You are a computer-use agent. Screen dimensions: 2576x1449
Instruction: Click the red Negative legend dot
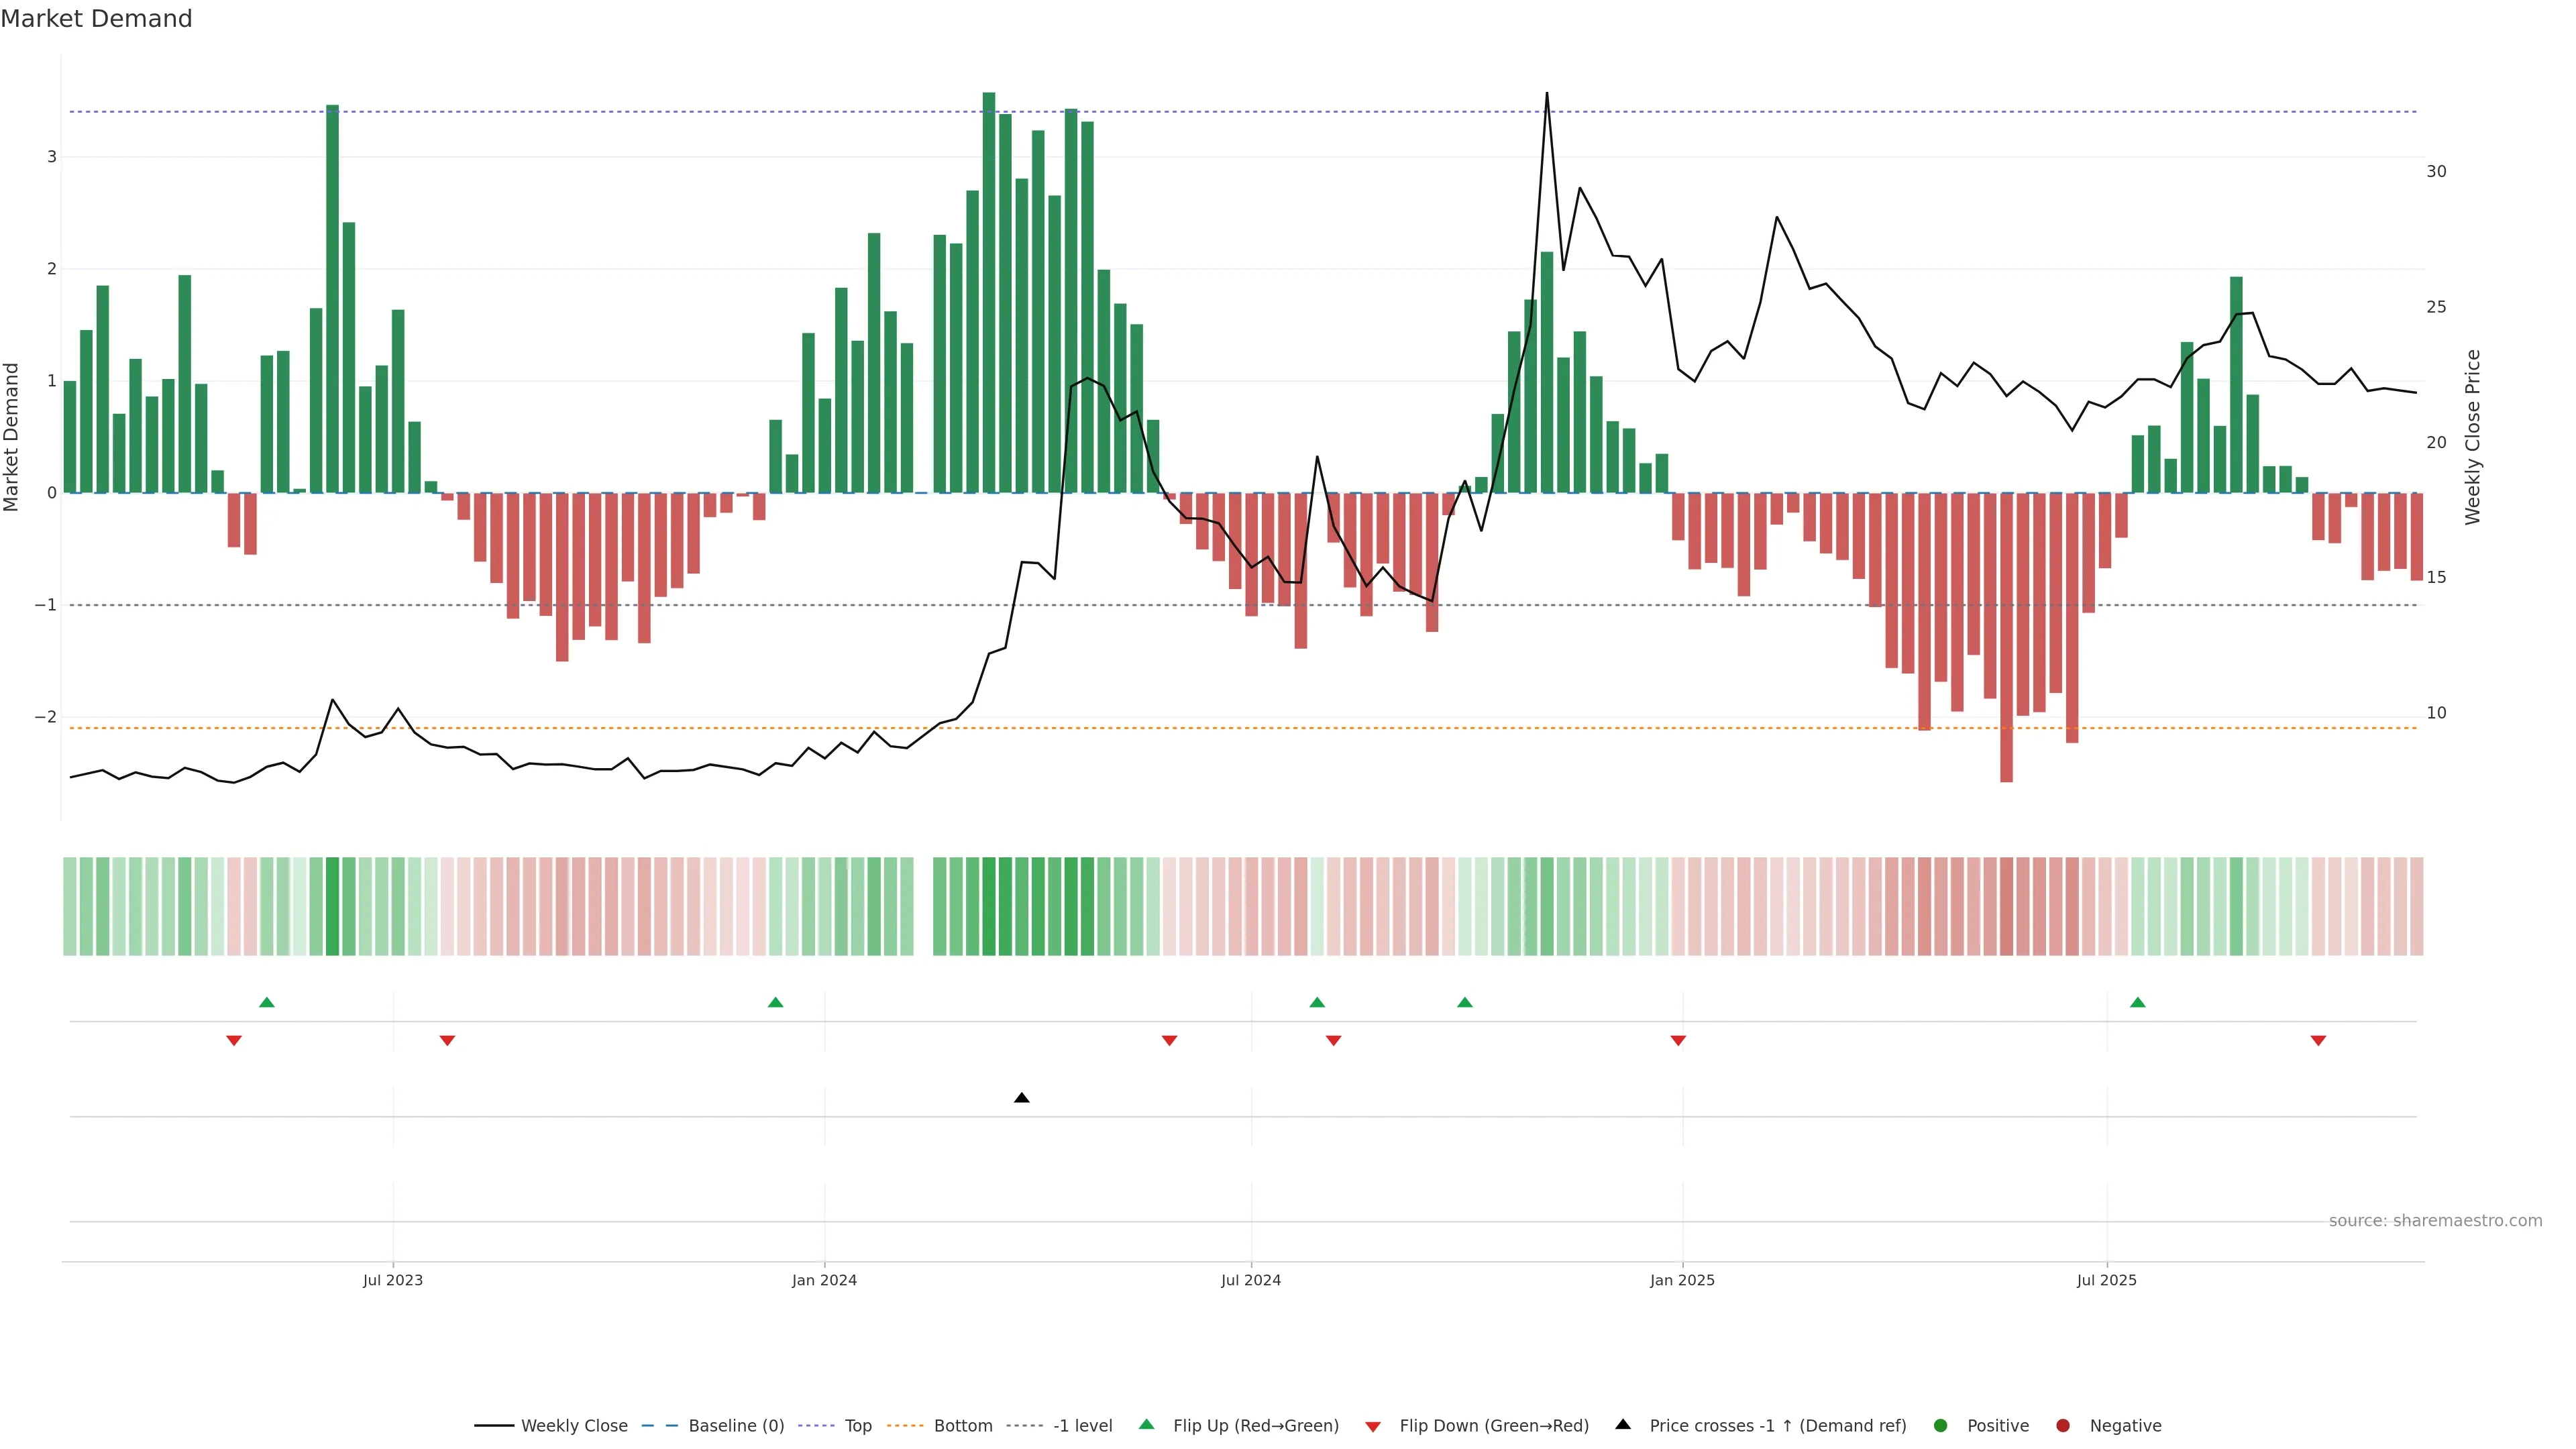(2063, 1426)
